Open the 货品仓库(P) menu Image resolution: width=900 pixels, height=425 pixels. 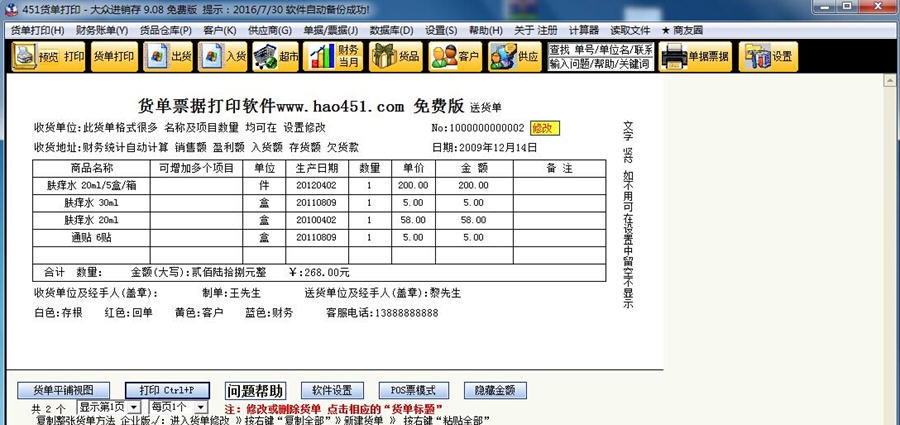click(x=166, y=30)
